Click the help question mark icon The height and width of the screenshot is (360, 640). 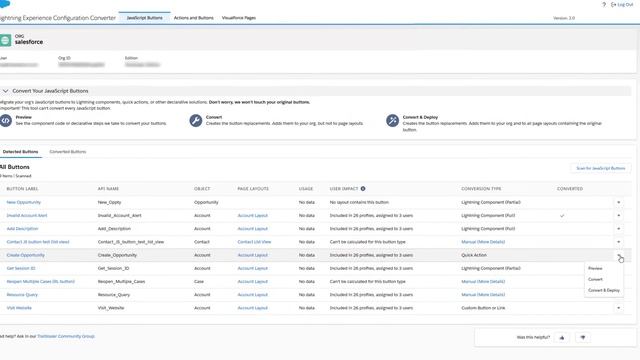pyautogui.click(x=604, y=4)
